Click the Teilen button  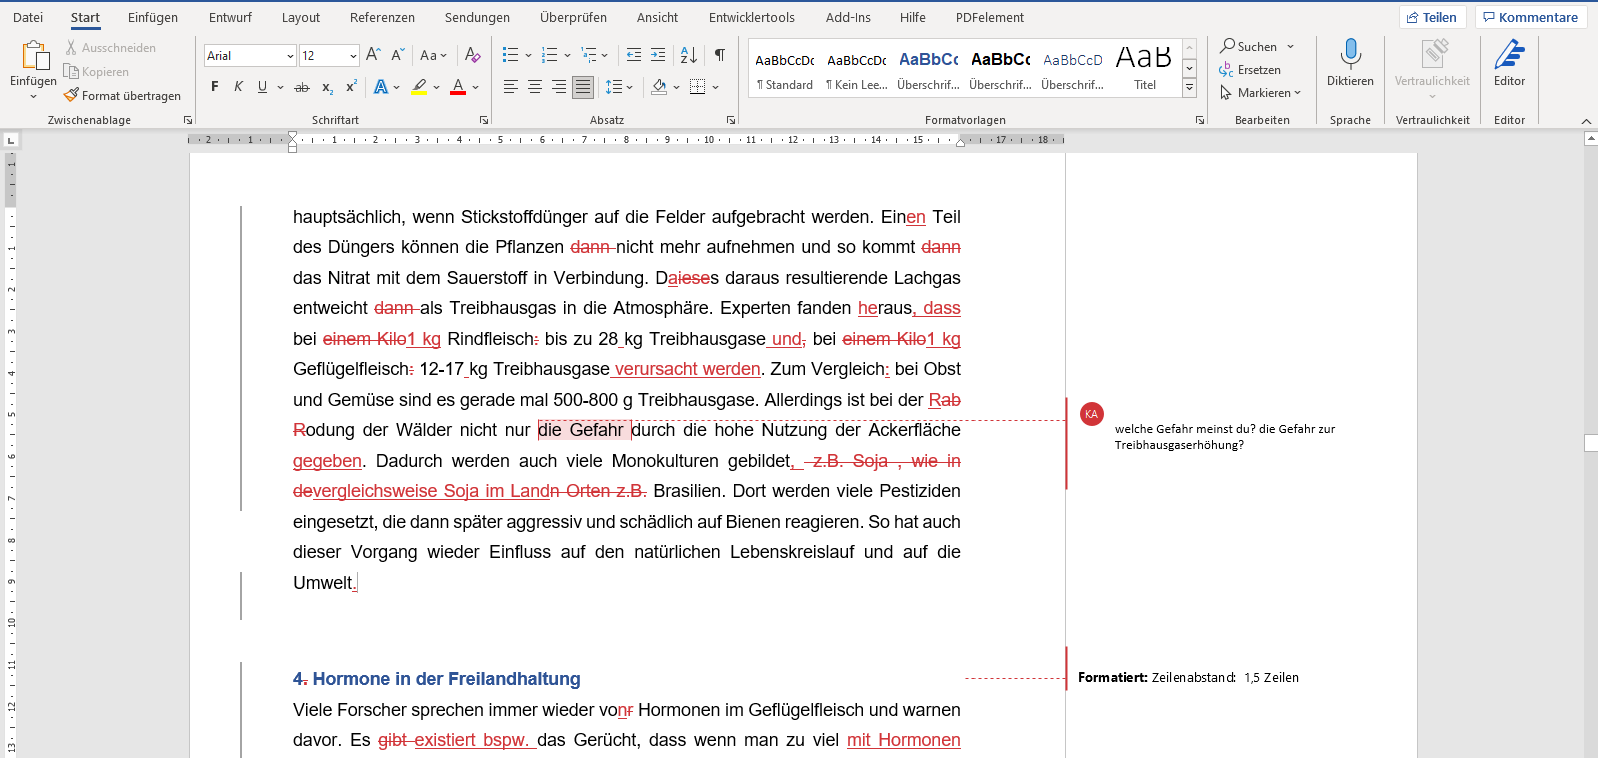1432,17
